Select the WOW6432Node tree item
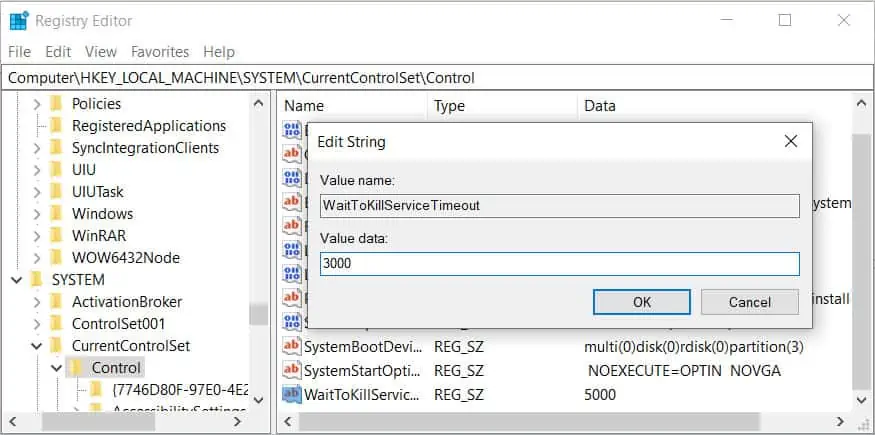Image resolution: width=875 pixels, height=435 pixels. (x=126, y=258)
